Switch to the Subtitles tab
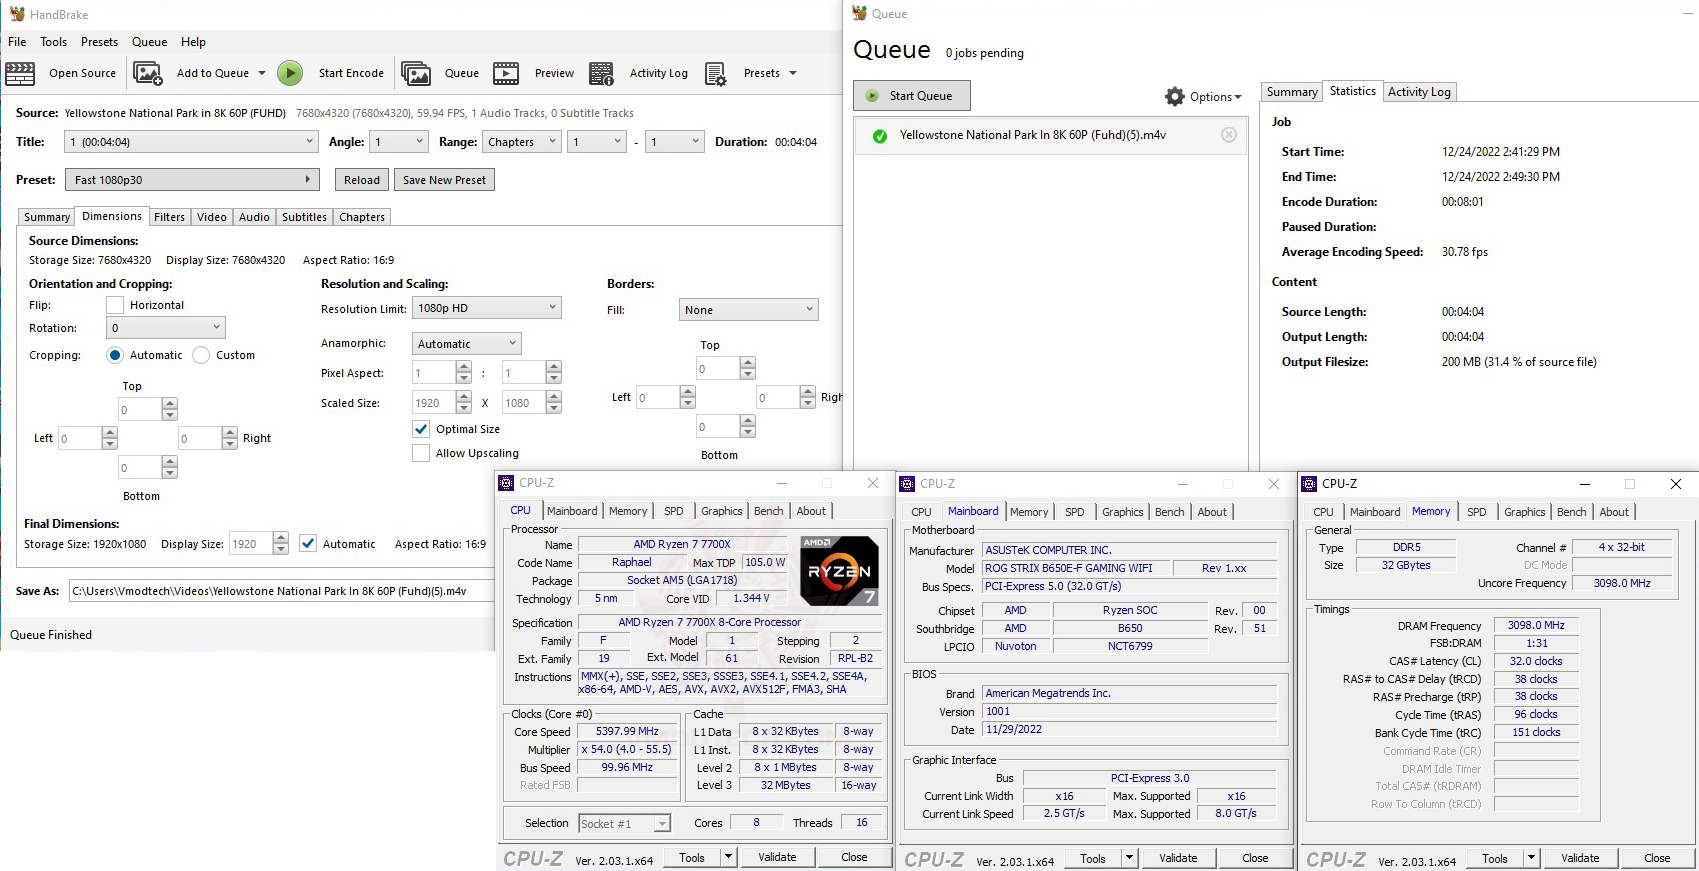Screen dimensions: 1699x871 tap(304, 217)
